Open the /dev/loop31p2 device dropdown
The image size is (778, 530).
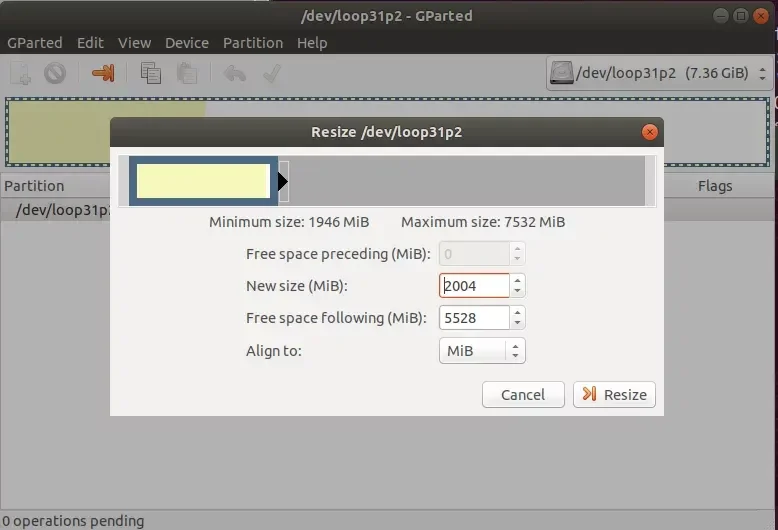pyautogui.click(x=658, y=73)
